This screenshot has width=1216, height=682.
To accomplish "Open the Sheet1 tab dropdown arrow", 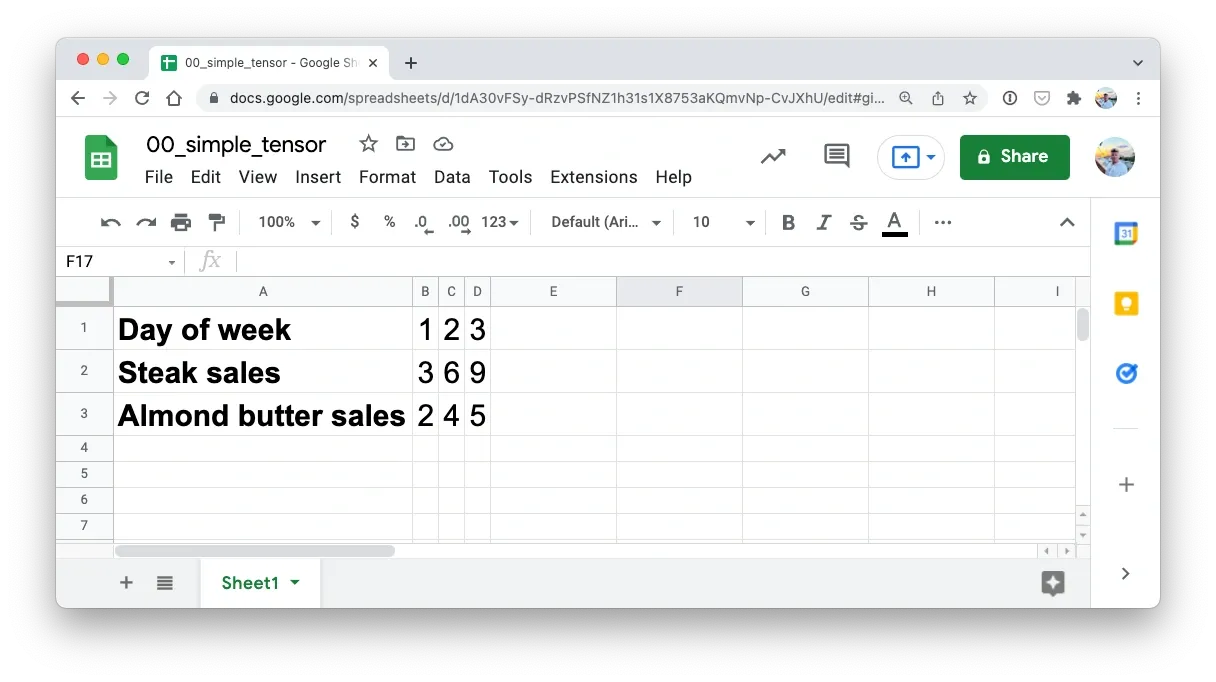I will pos(295,583).
